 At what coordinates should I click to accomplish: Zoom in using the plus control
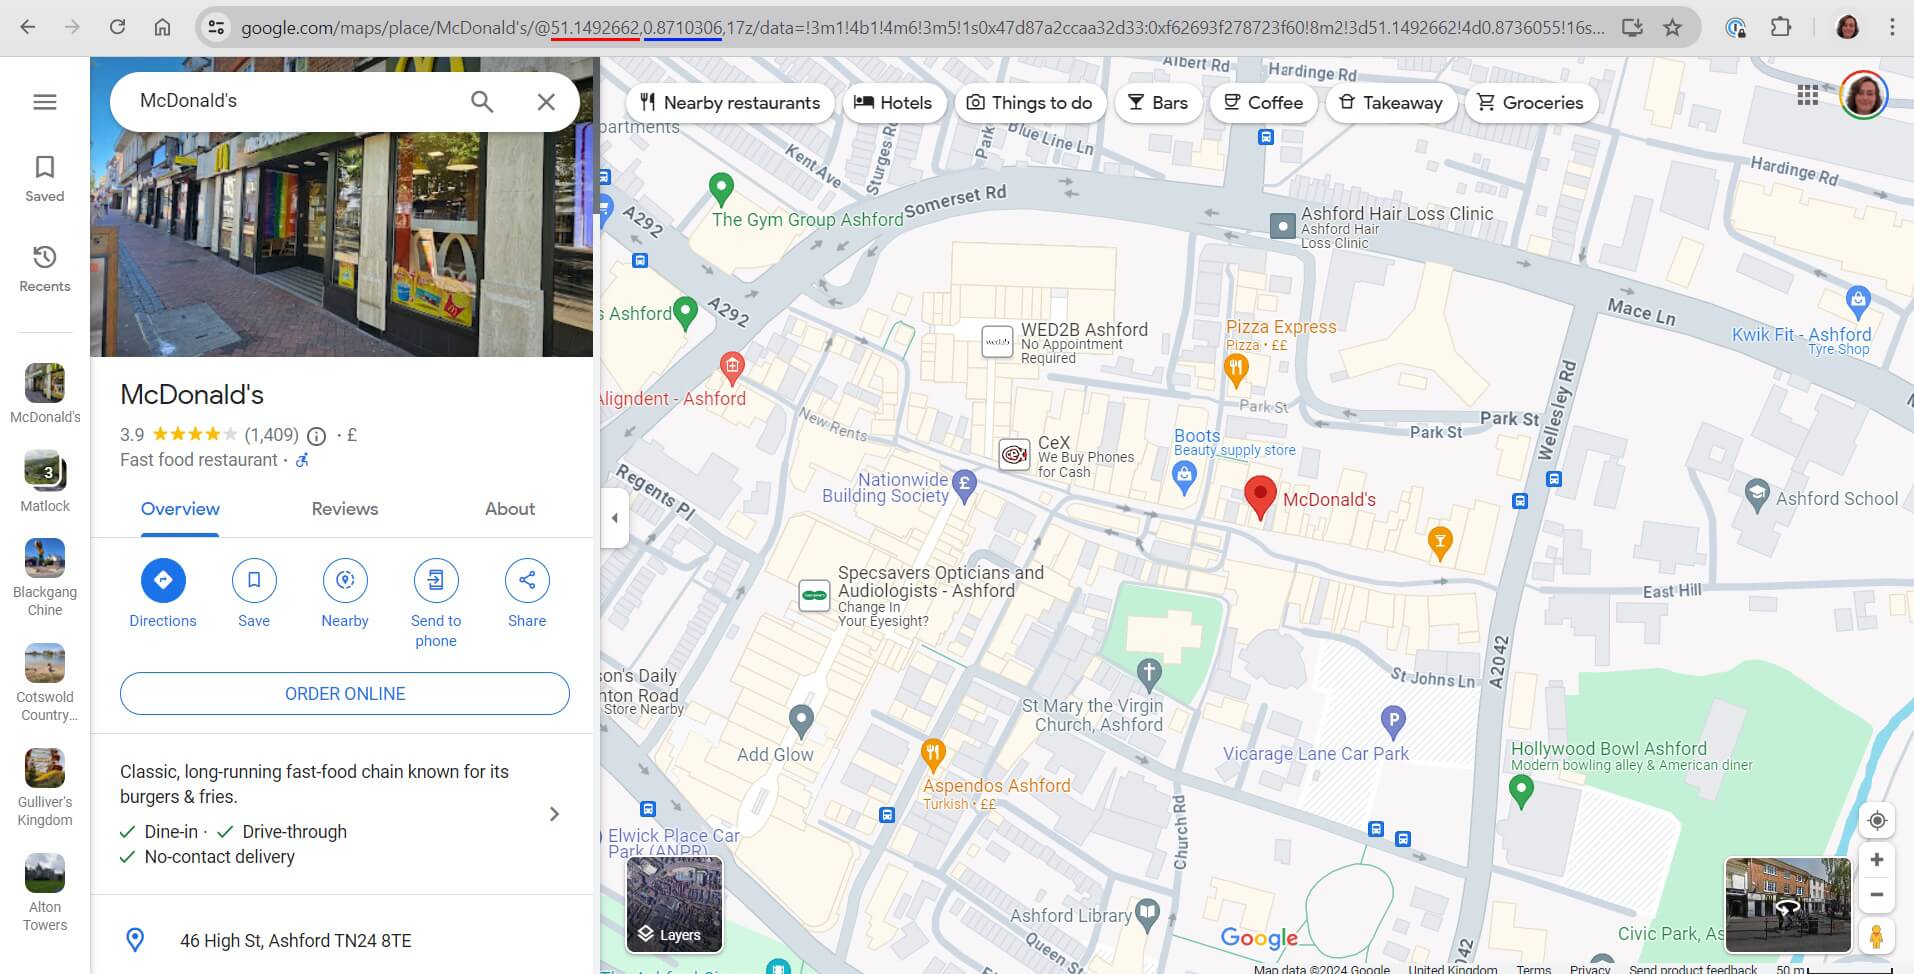click(1877, 858)
